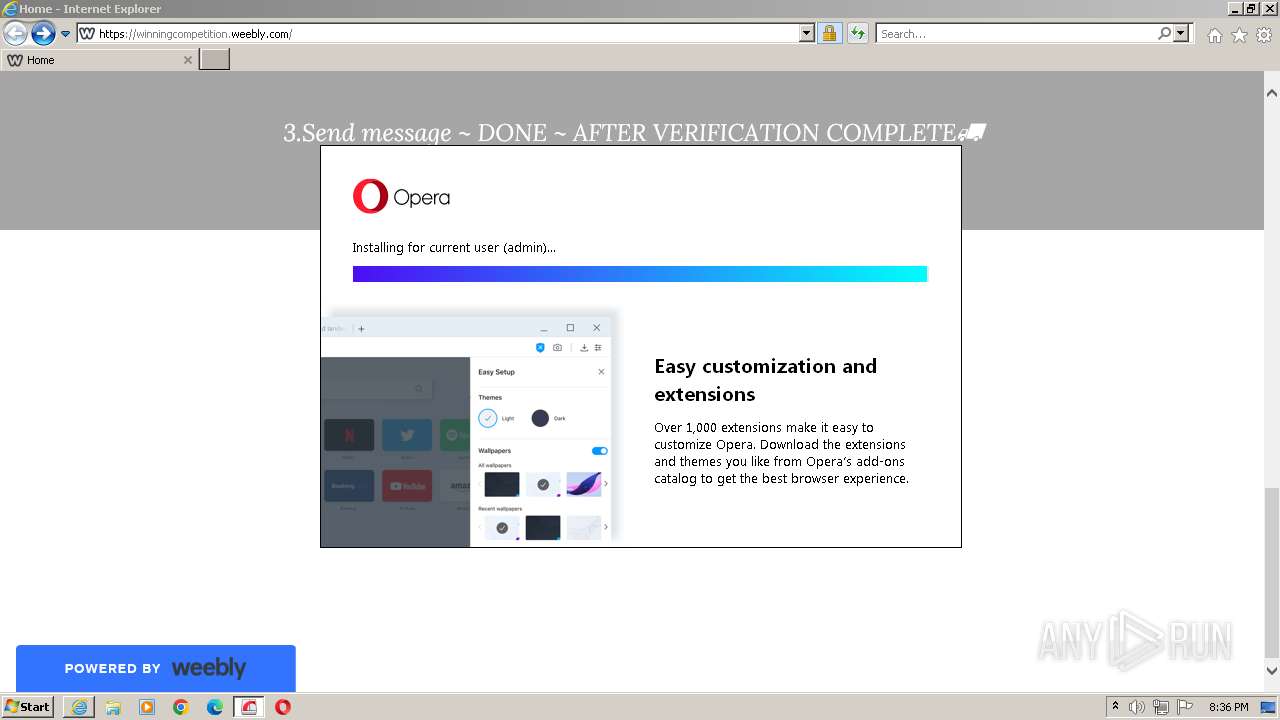Open the Opera installer taskbar item
Screen dimensions: 1280x720
click(249, 707)
